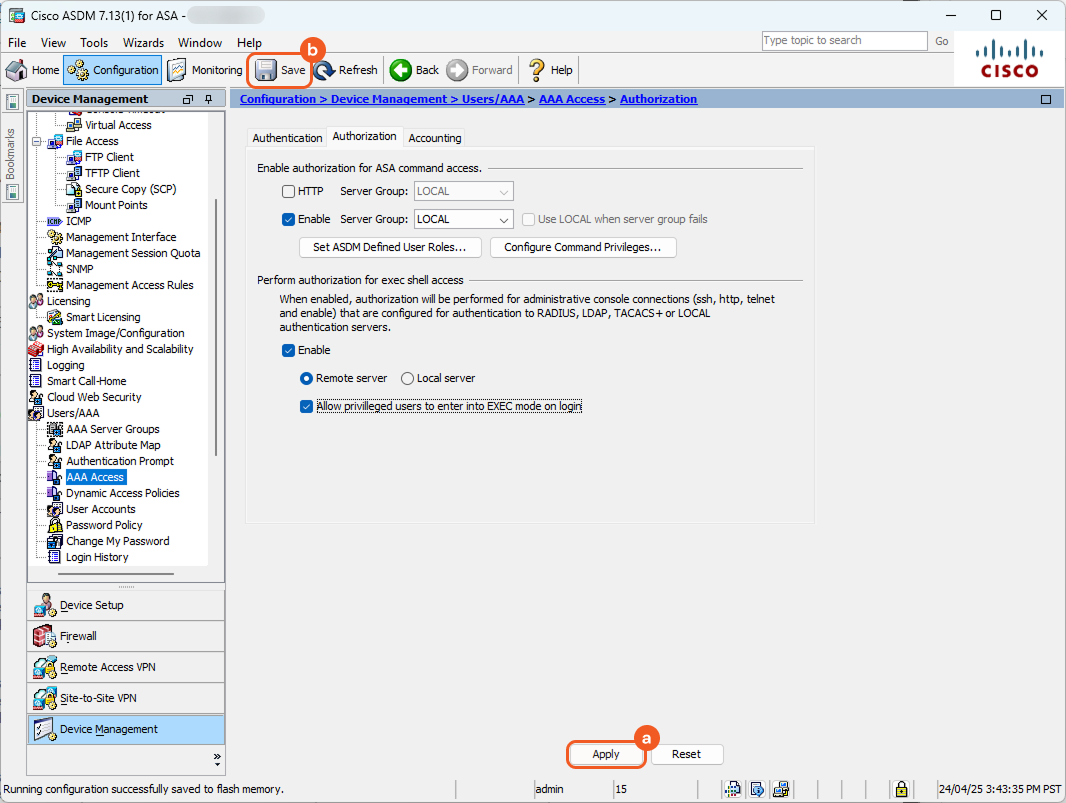
Task: Enable the HTTP authorization checkbox
Action: click(x=288, y=191)
